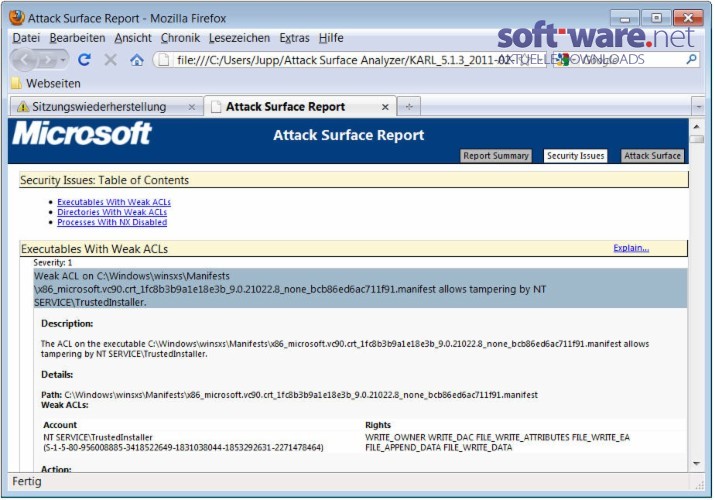Click the Weak ACL on C:\Windows\winsxs heading

tap(360, 289)
